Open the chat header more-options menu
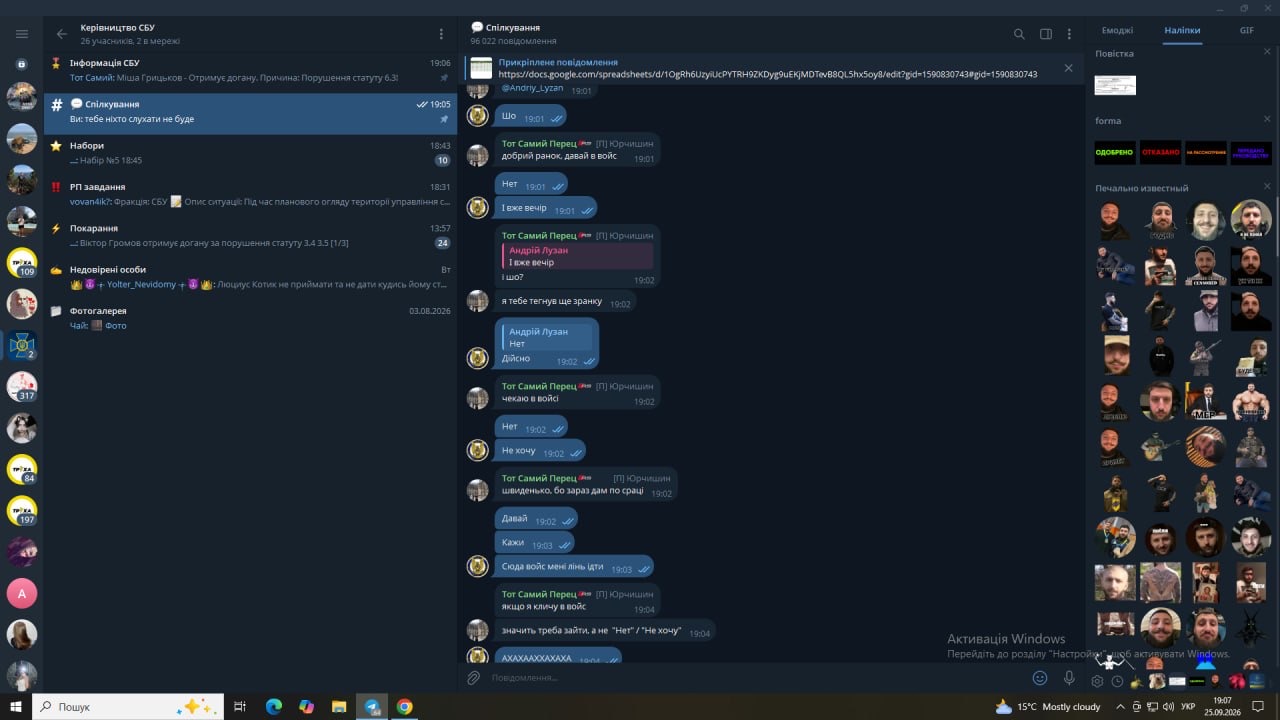 pos(1069,34)
